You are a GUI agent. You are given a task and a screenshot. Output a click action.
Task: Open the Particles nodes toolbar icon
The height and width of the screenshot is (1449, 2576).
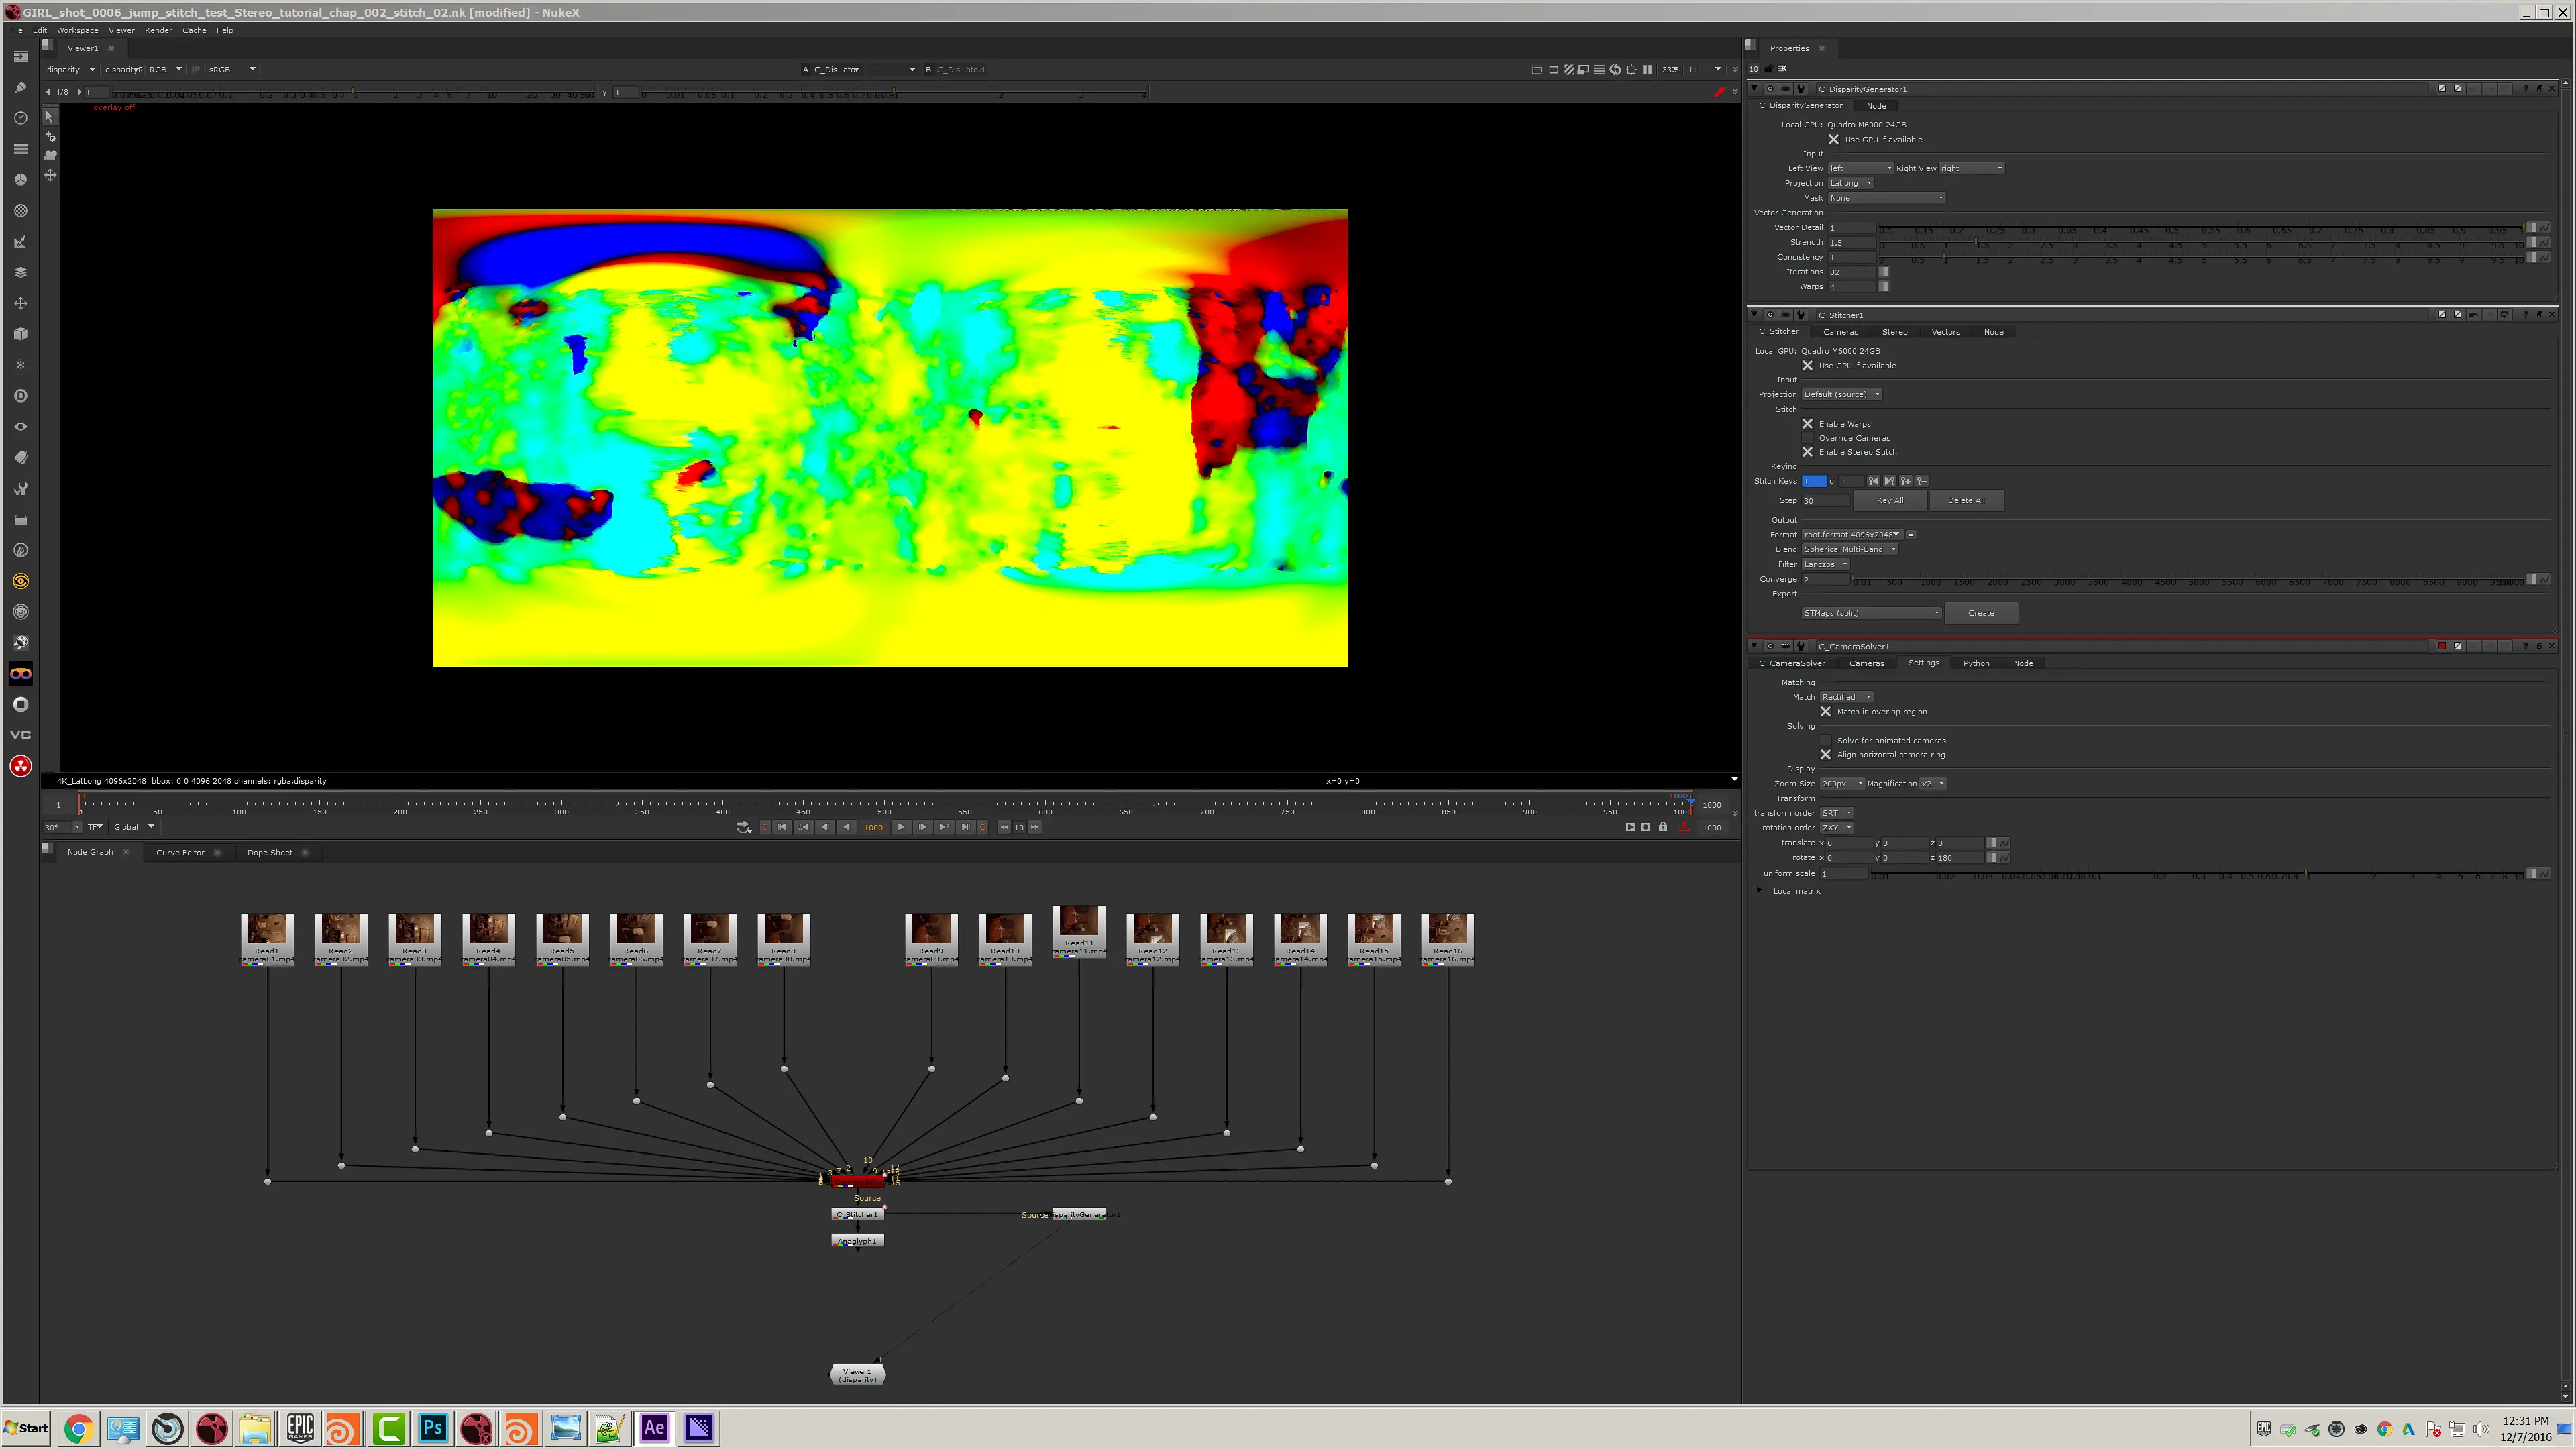20,365
